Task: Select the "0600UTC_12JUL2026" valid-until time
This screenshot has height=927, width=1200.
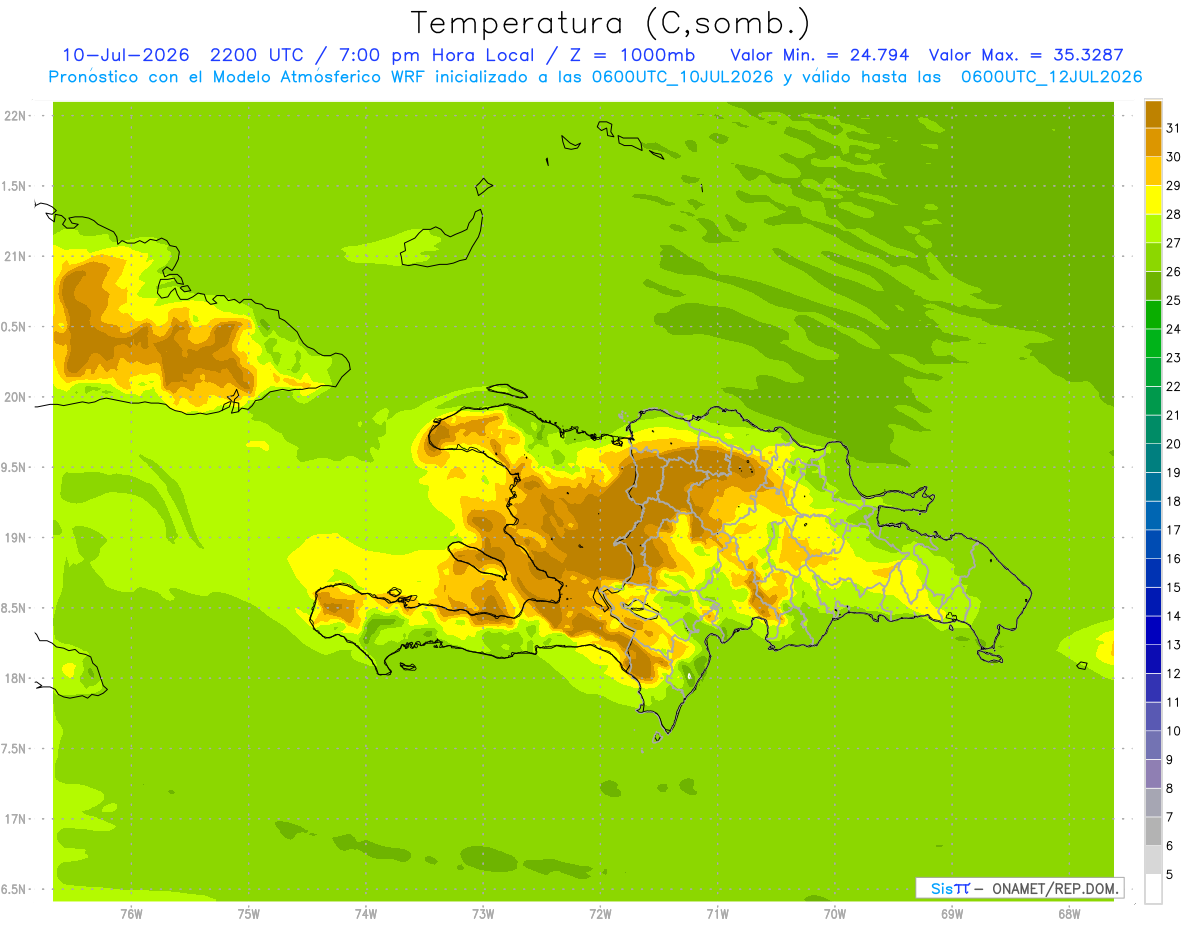Action: click(x=1052, y=77)
